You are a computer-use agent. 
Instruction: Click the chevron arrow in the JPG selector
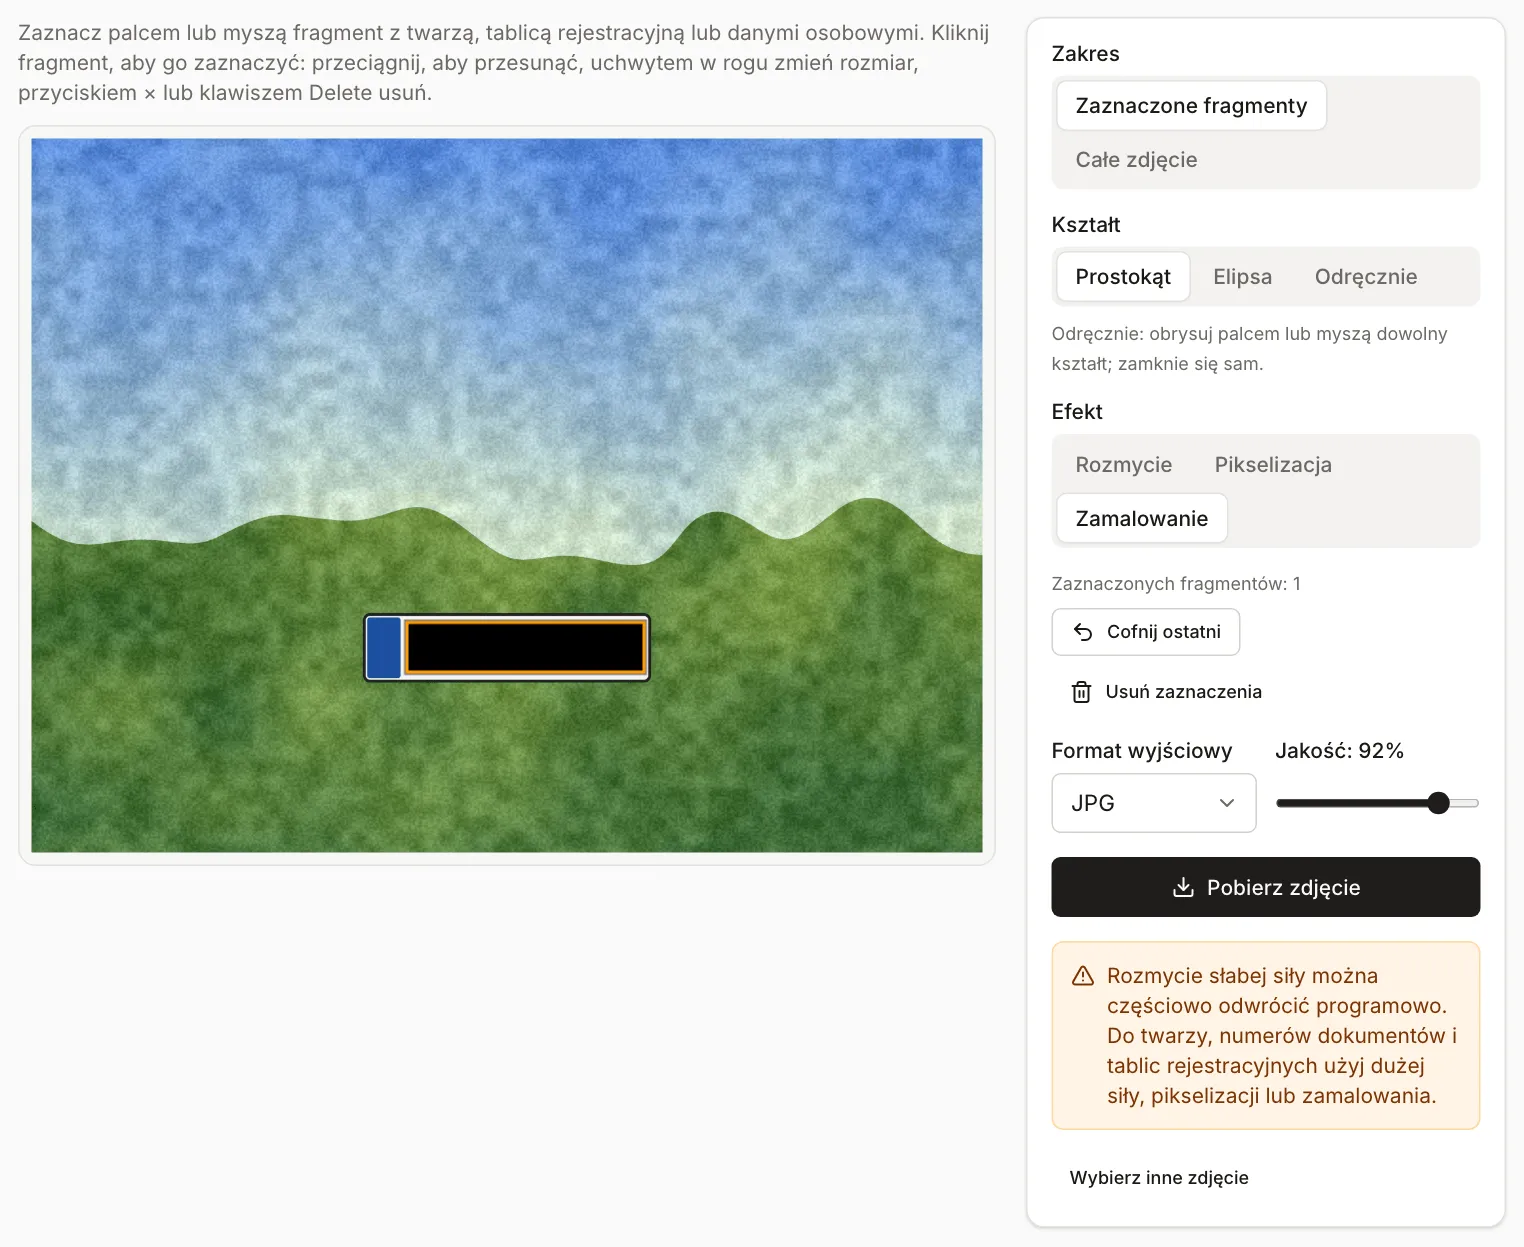pyautogui.click(x=1227, y=803)
